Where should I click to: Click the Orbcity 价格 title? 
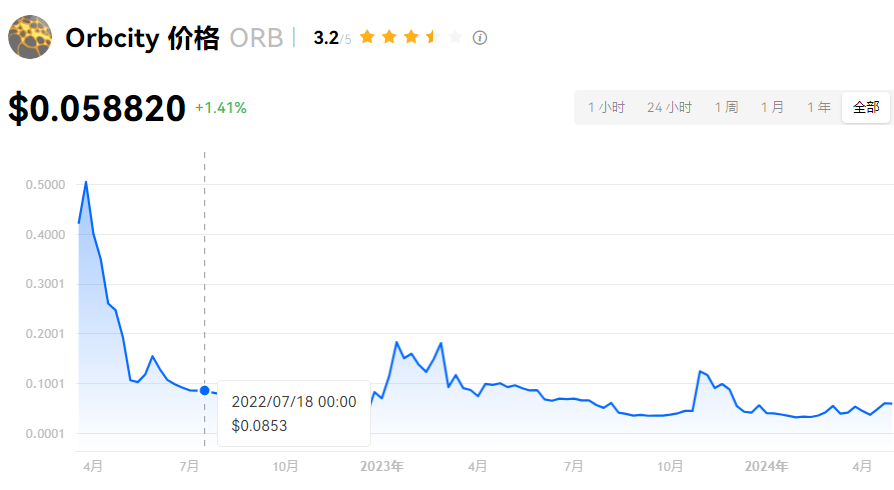pyautogui.click(x=142, y=38)
